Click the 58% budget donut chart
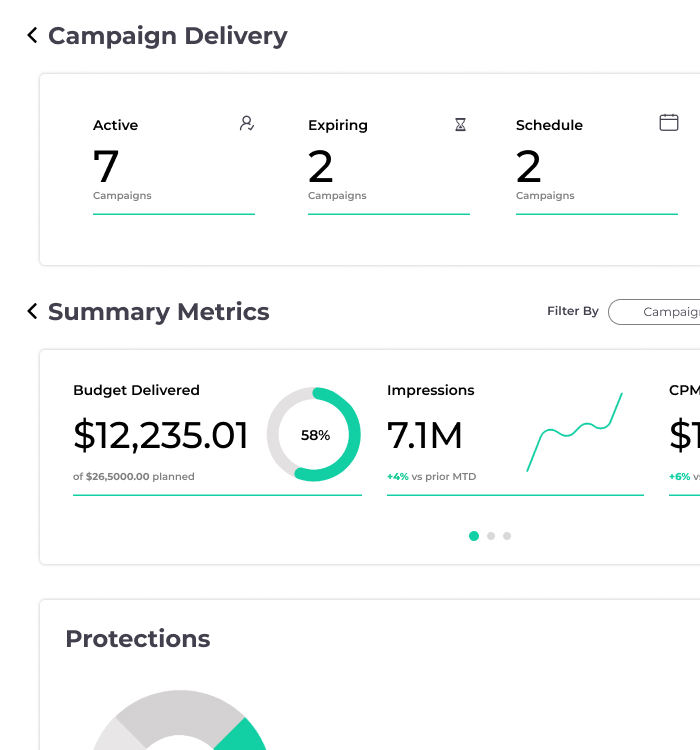Image resolution: width=700 pixels, height=750 pixels. click(313, 434)
